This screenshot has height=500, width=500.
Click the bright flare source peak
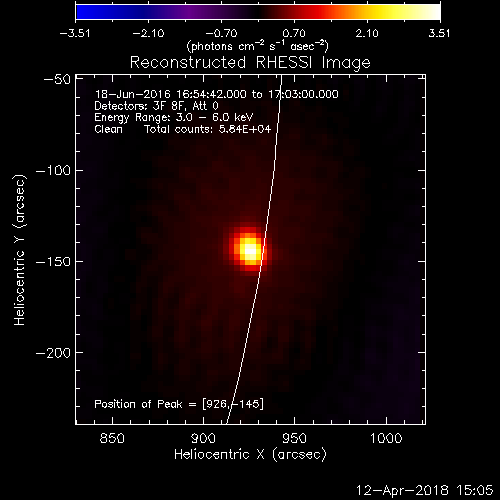[250, 250]
